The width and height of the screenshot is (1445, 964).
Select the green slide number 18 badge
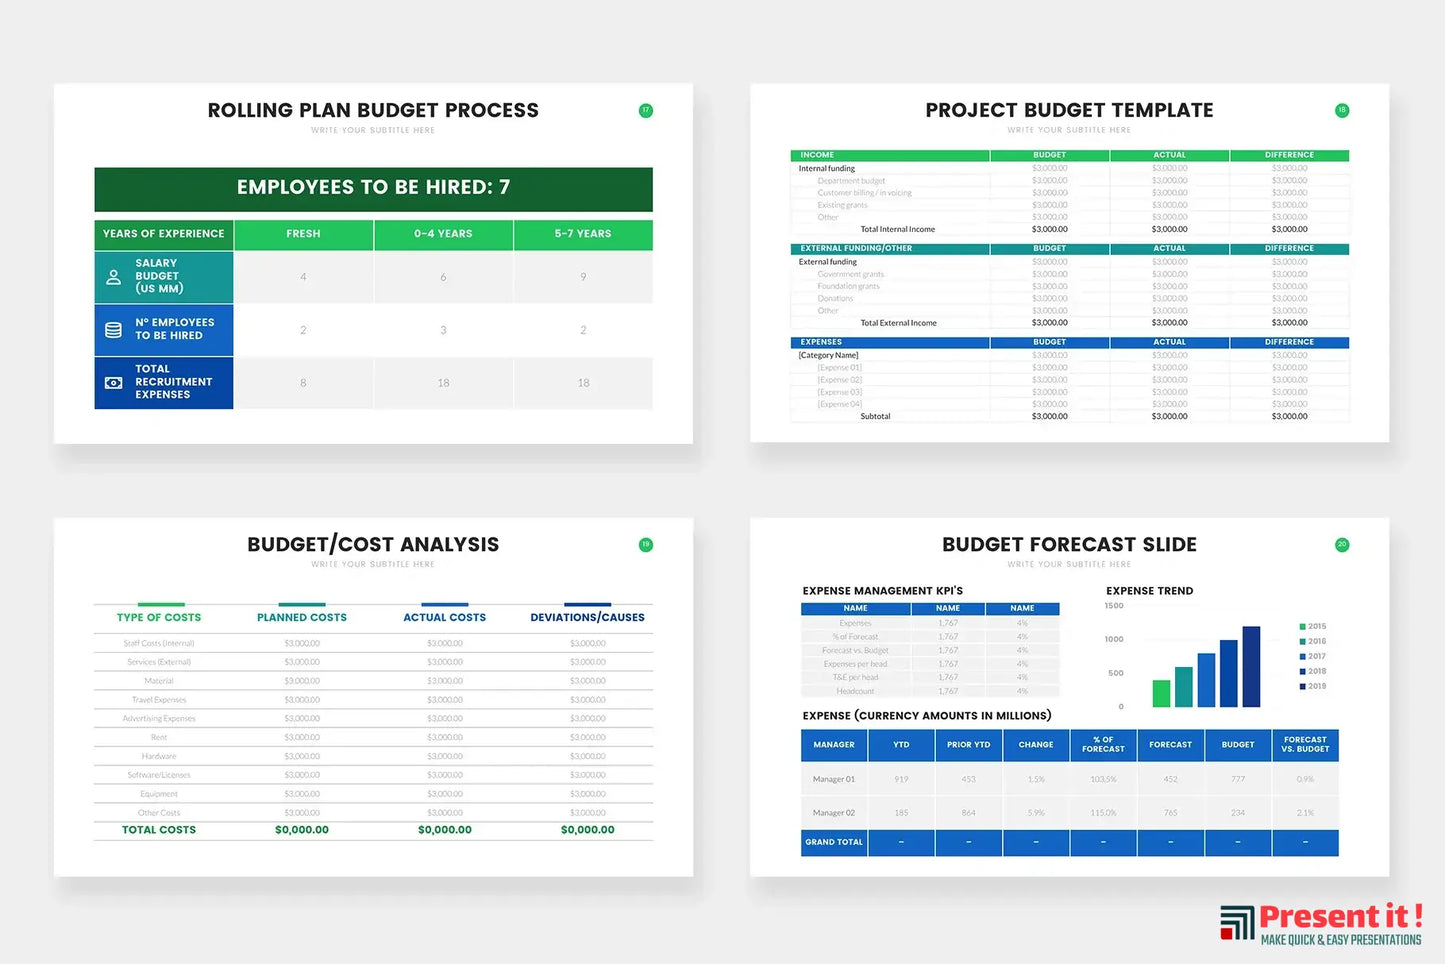coord(1342,110)
